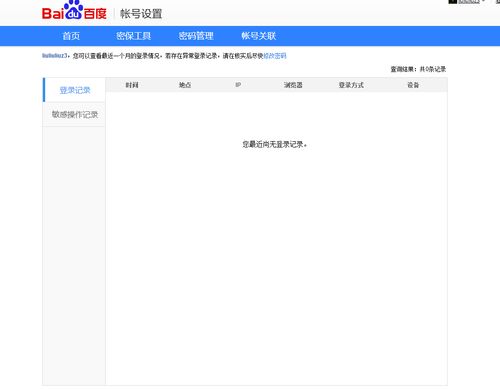Open the 帐号关联 navigation tab
The image size is (500, 390).
tap(259, 36)
